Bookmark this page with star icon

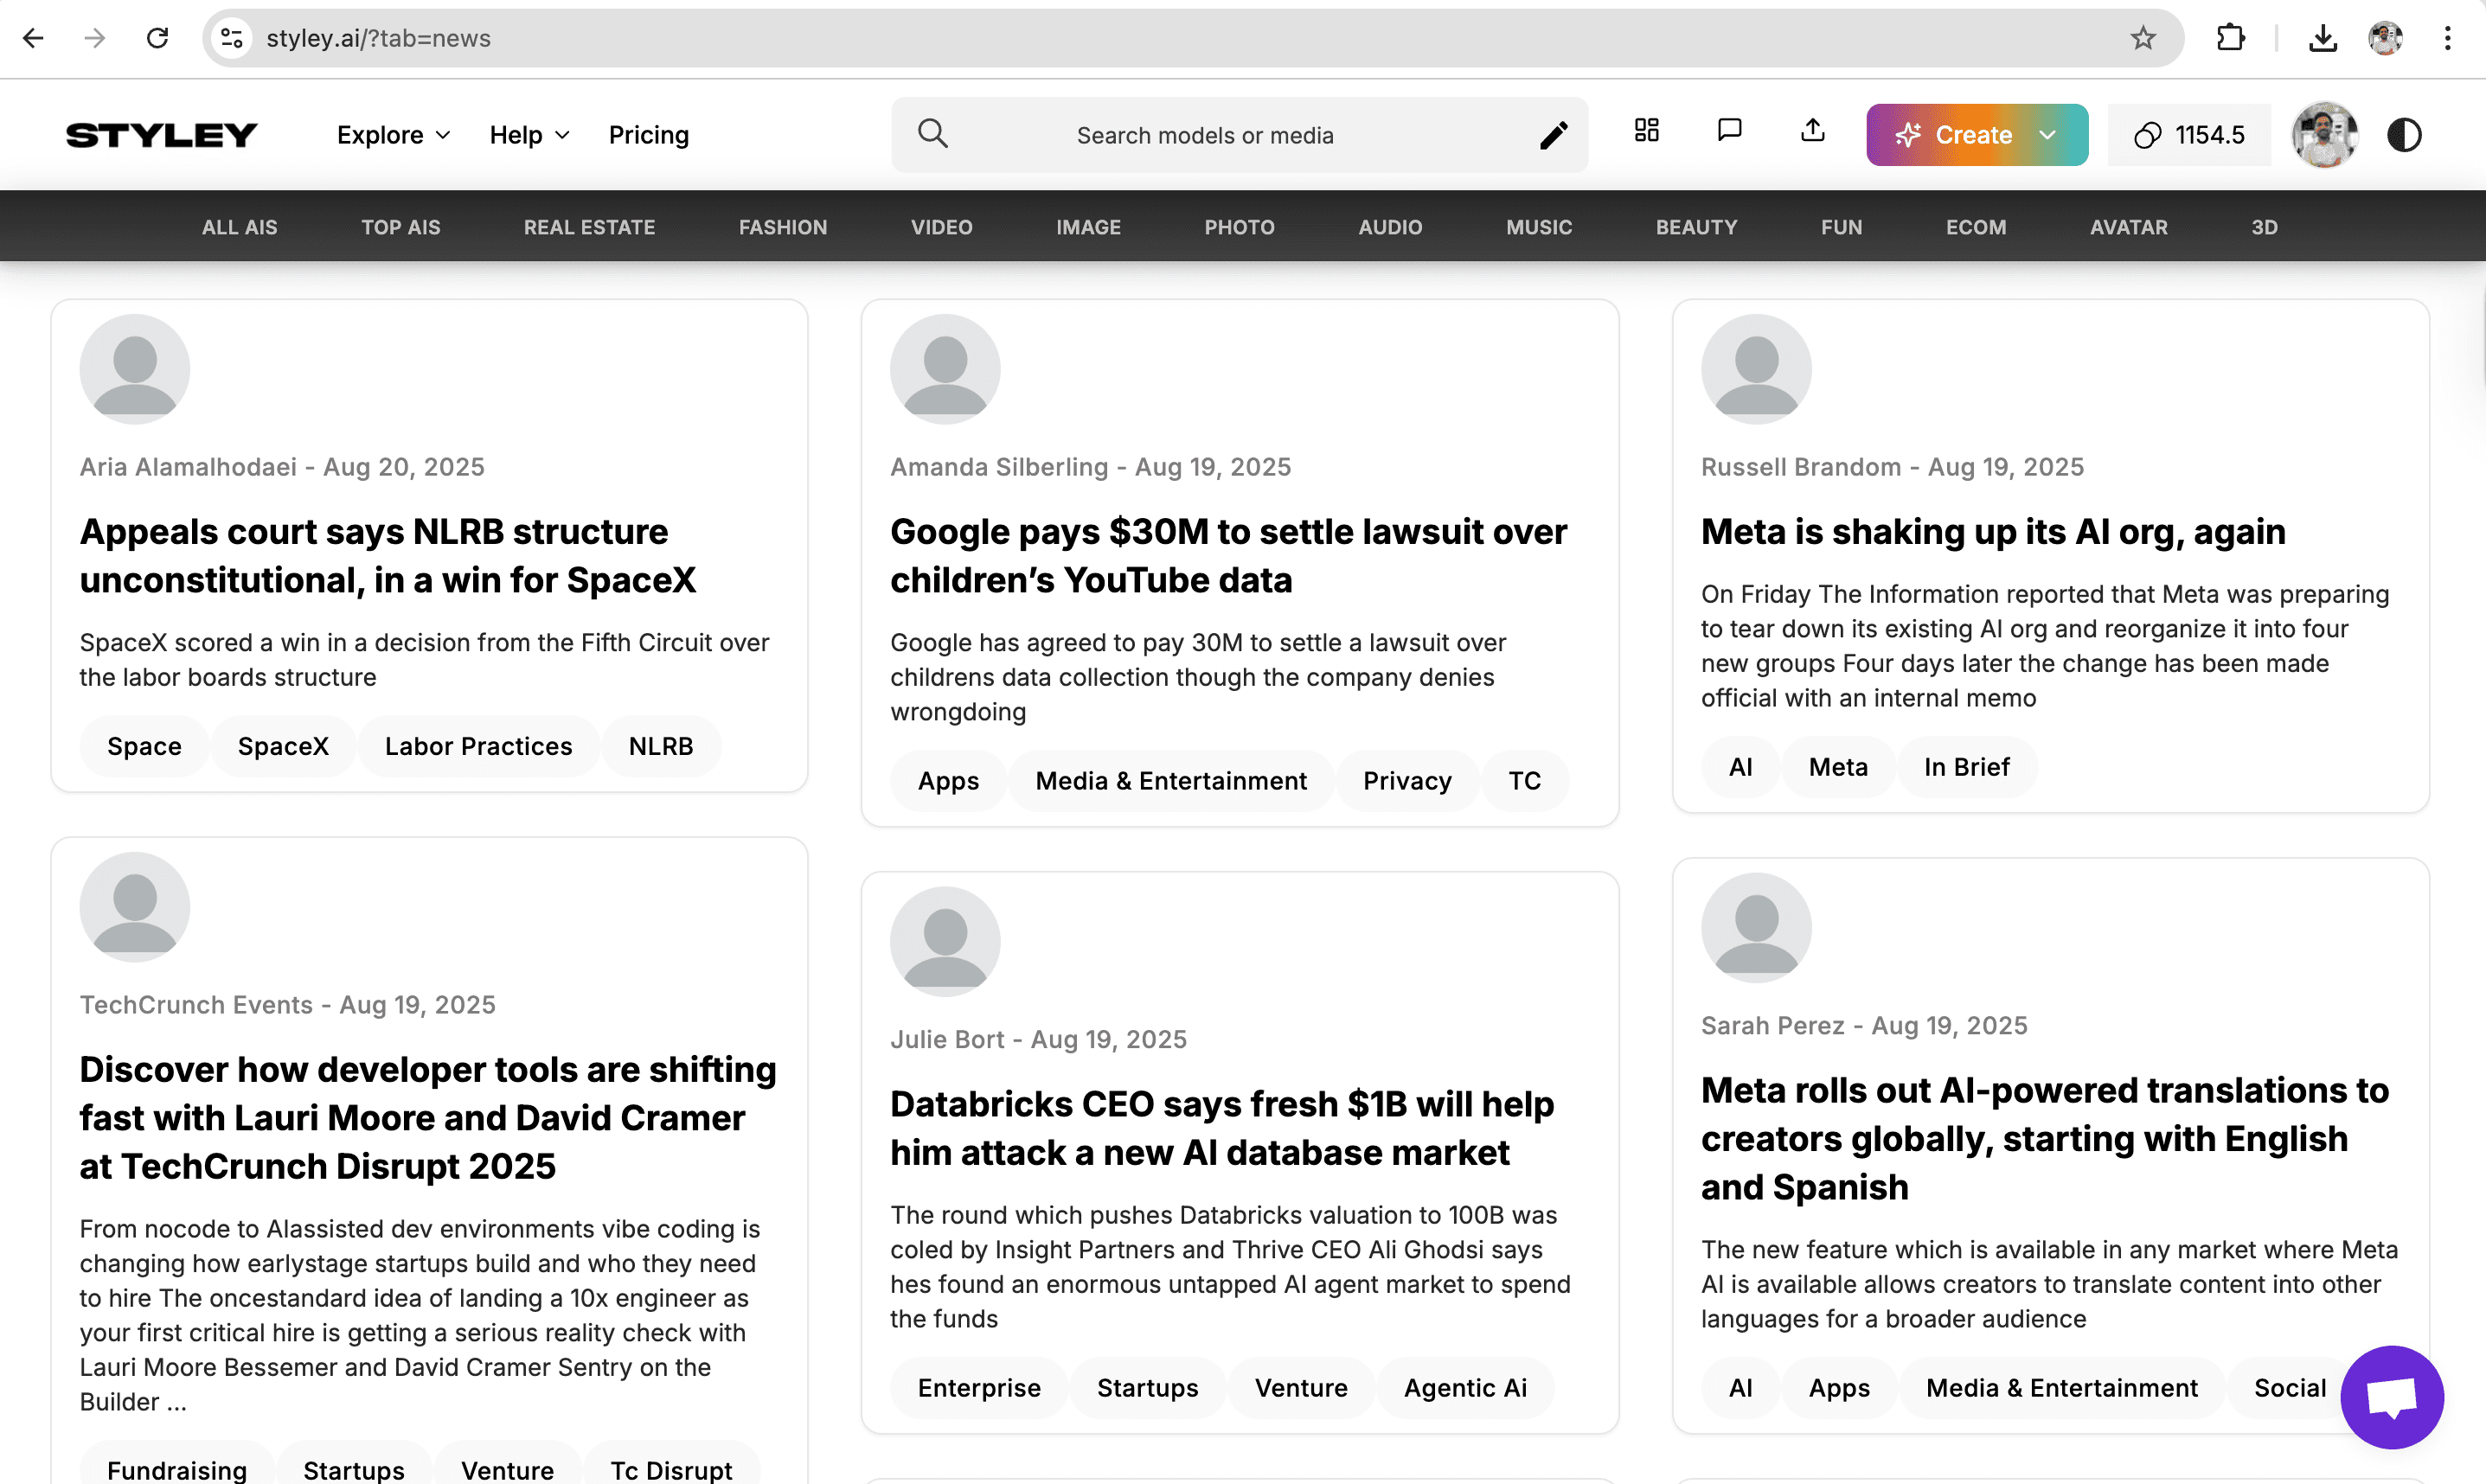(x=2142, y=38)
